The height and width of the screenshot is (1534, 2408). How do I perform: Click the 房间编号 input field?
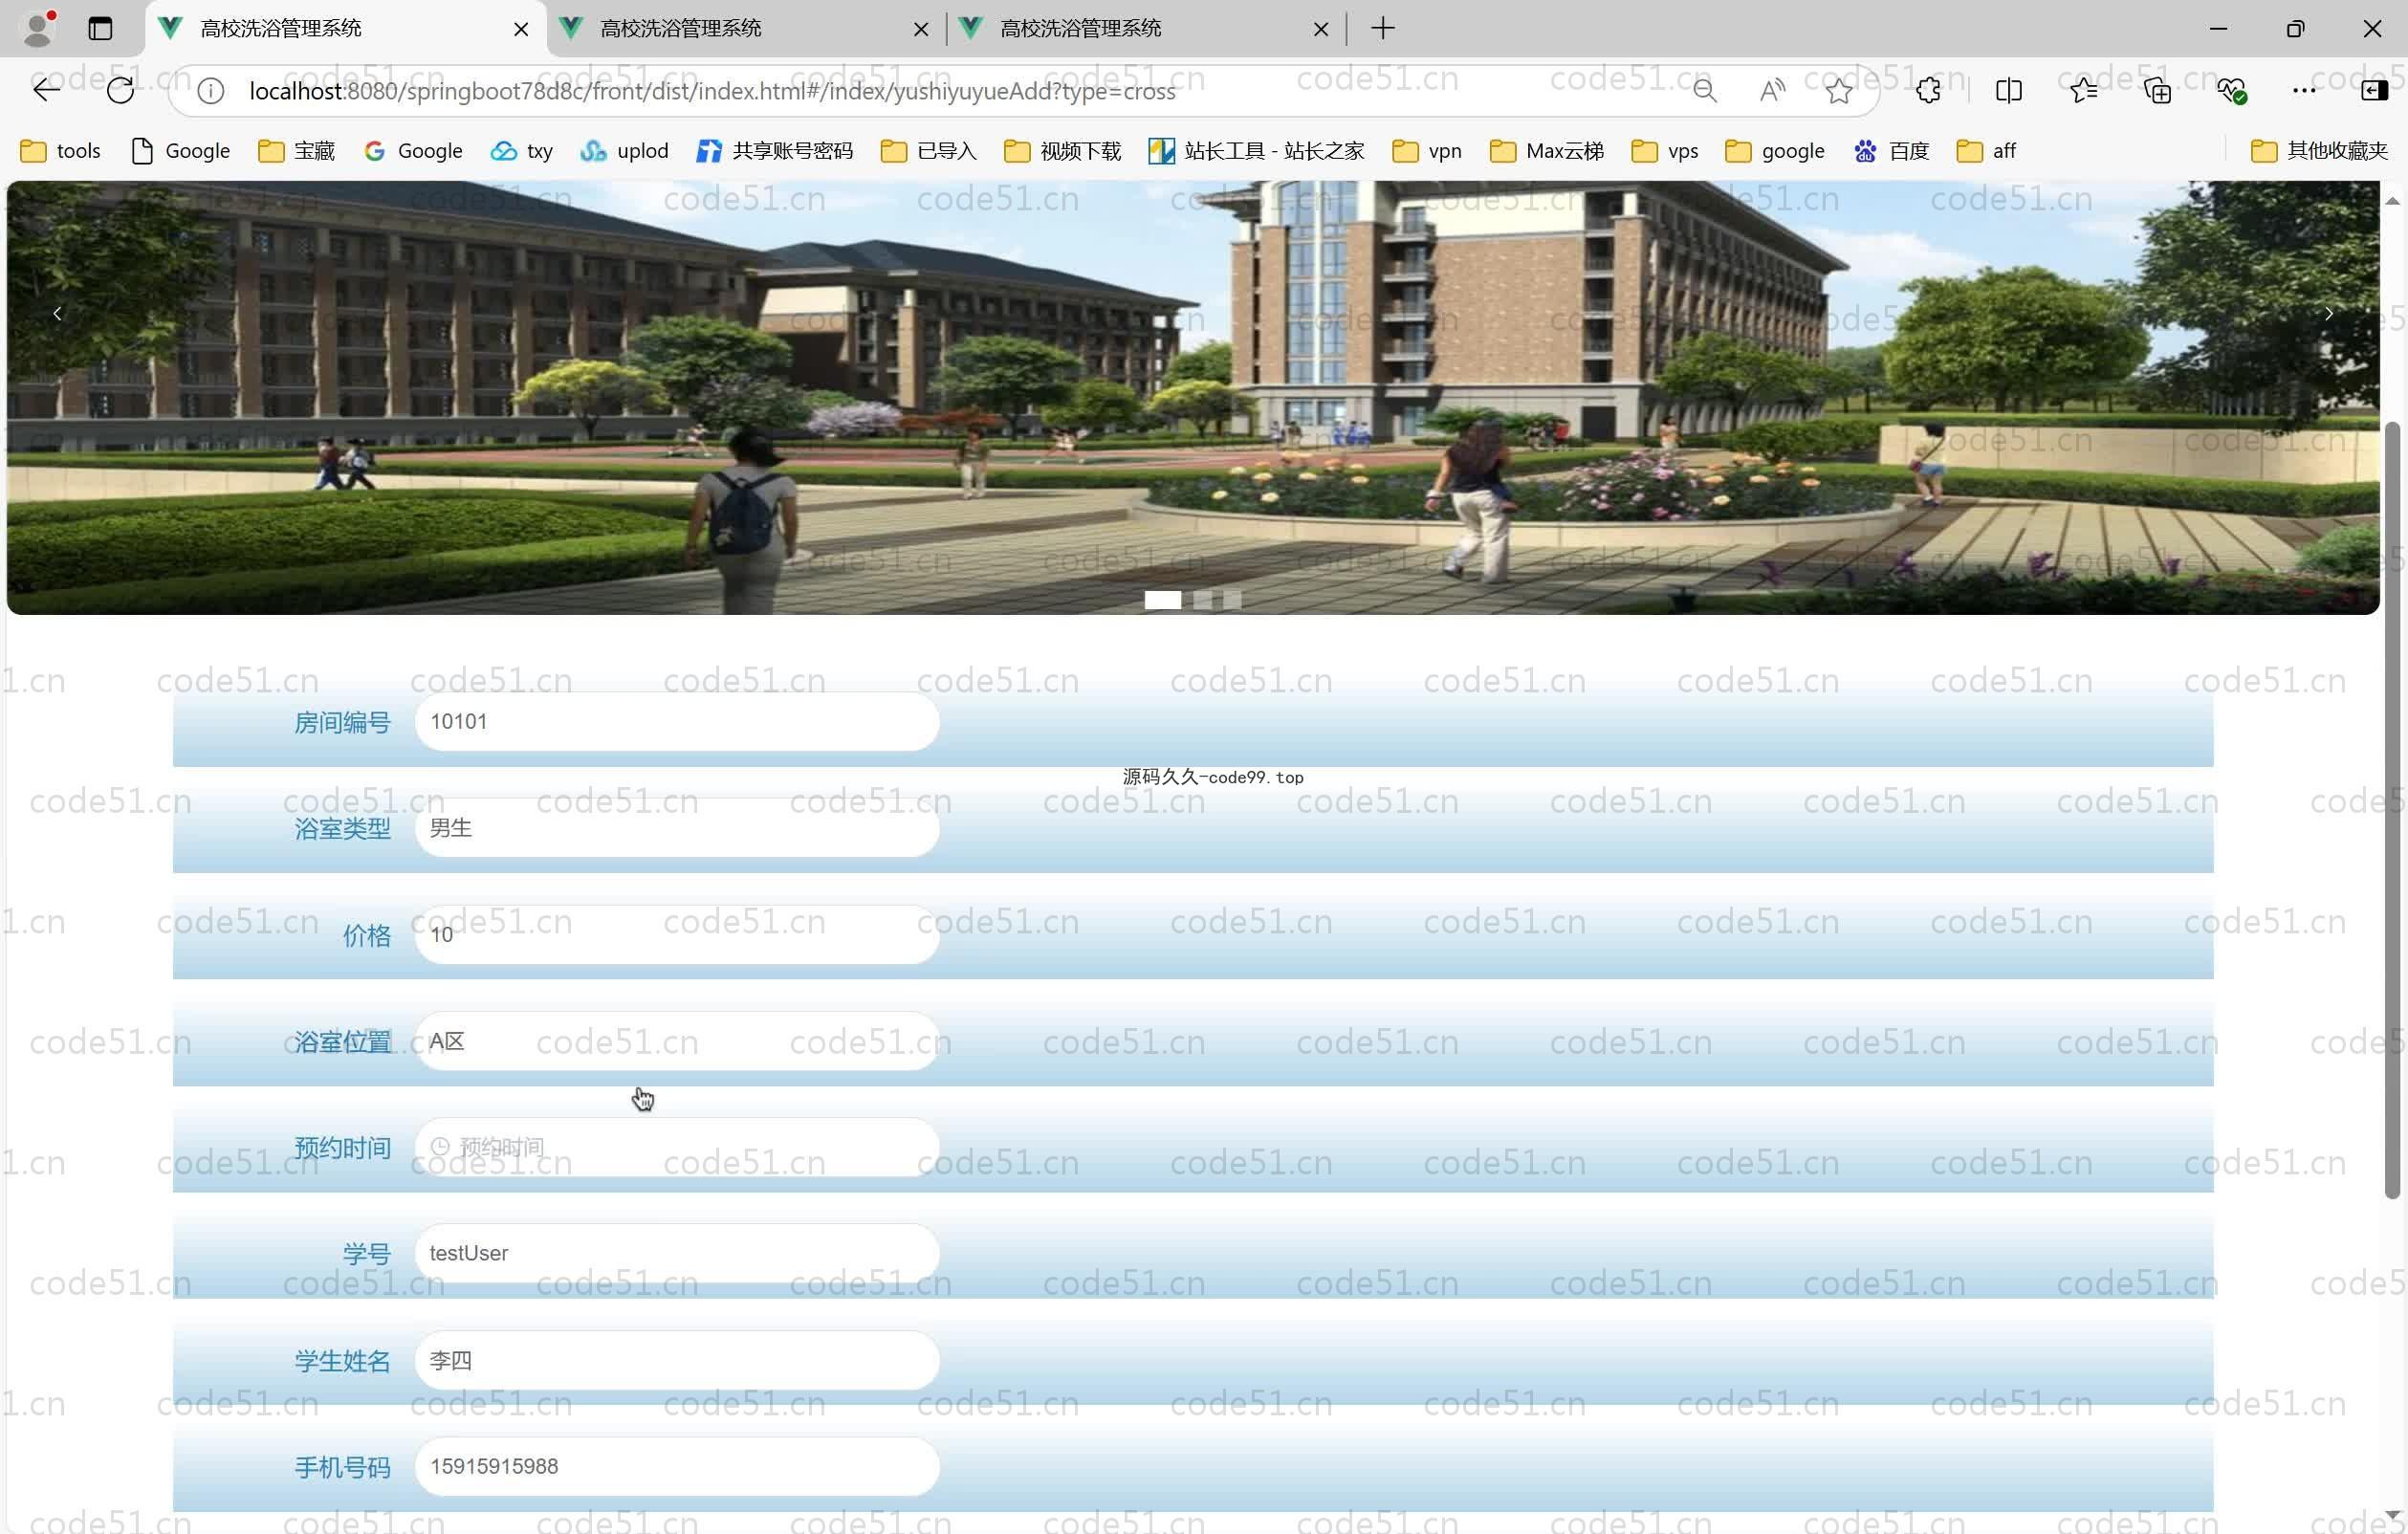[677, 722]
